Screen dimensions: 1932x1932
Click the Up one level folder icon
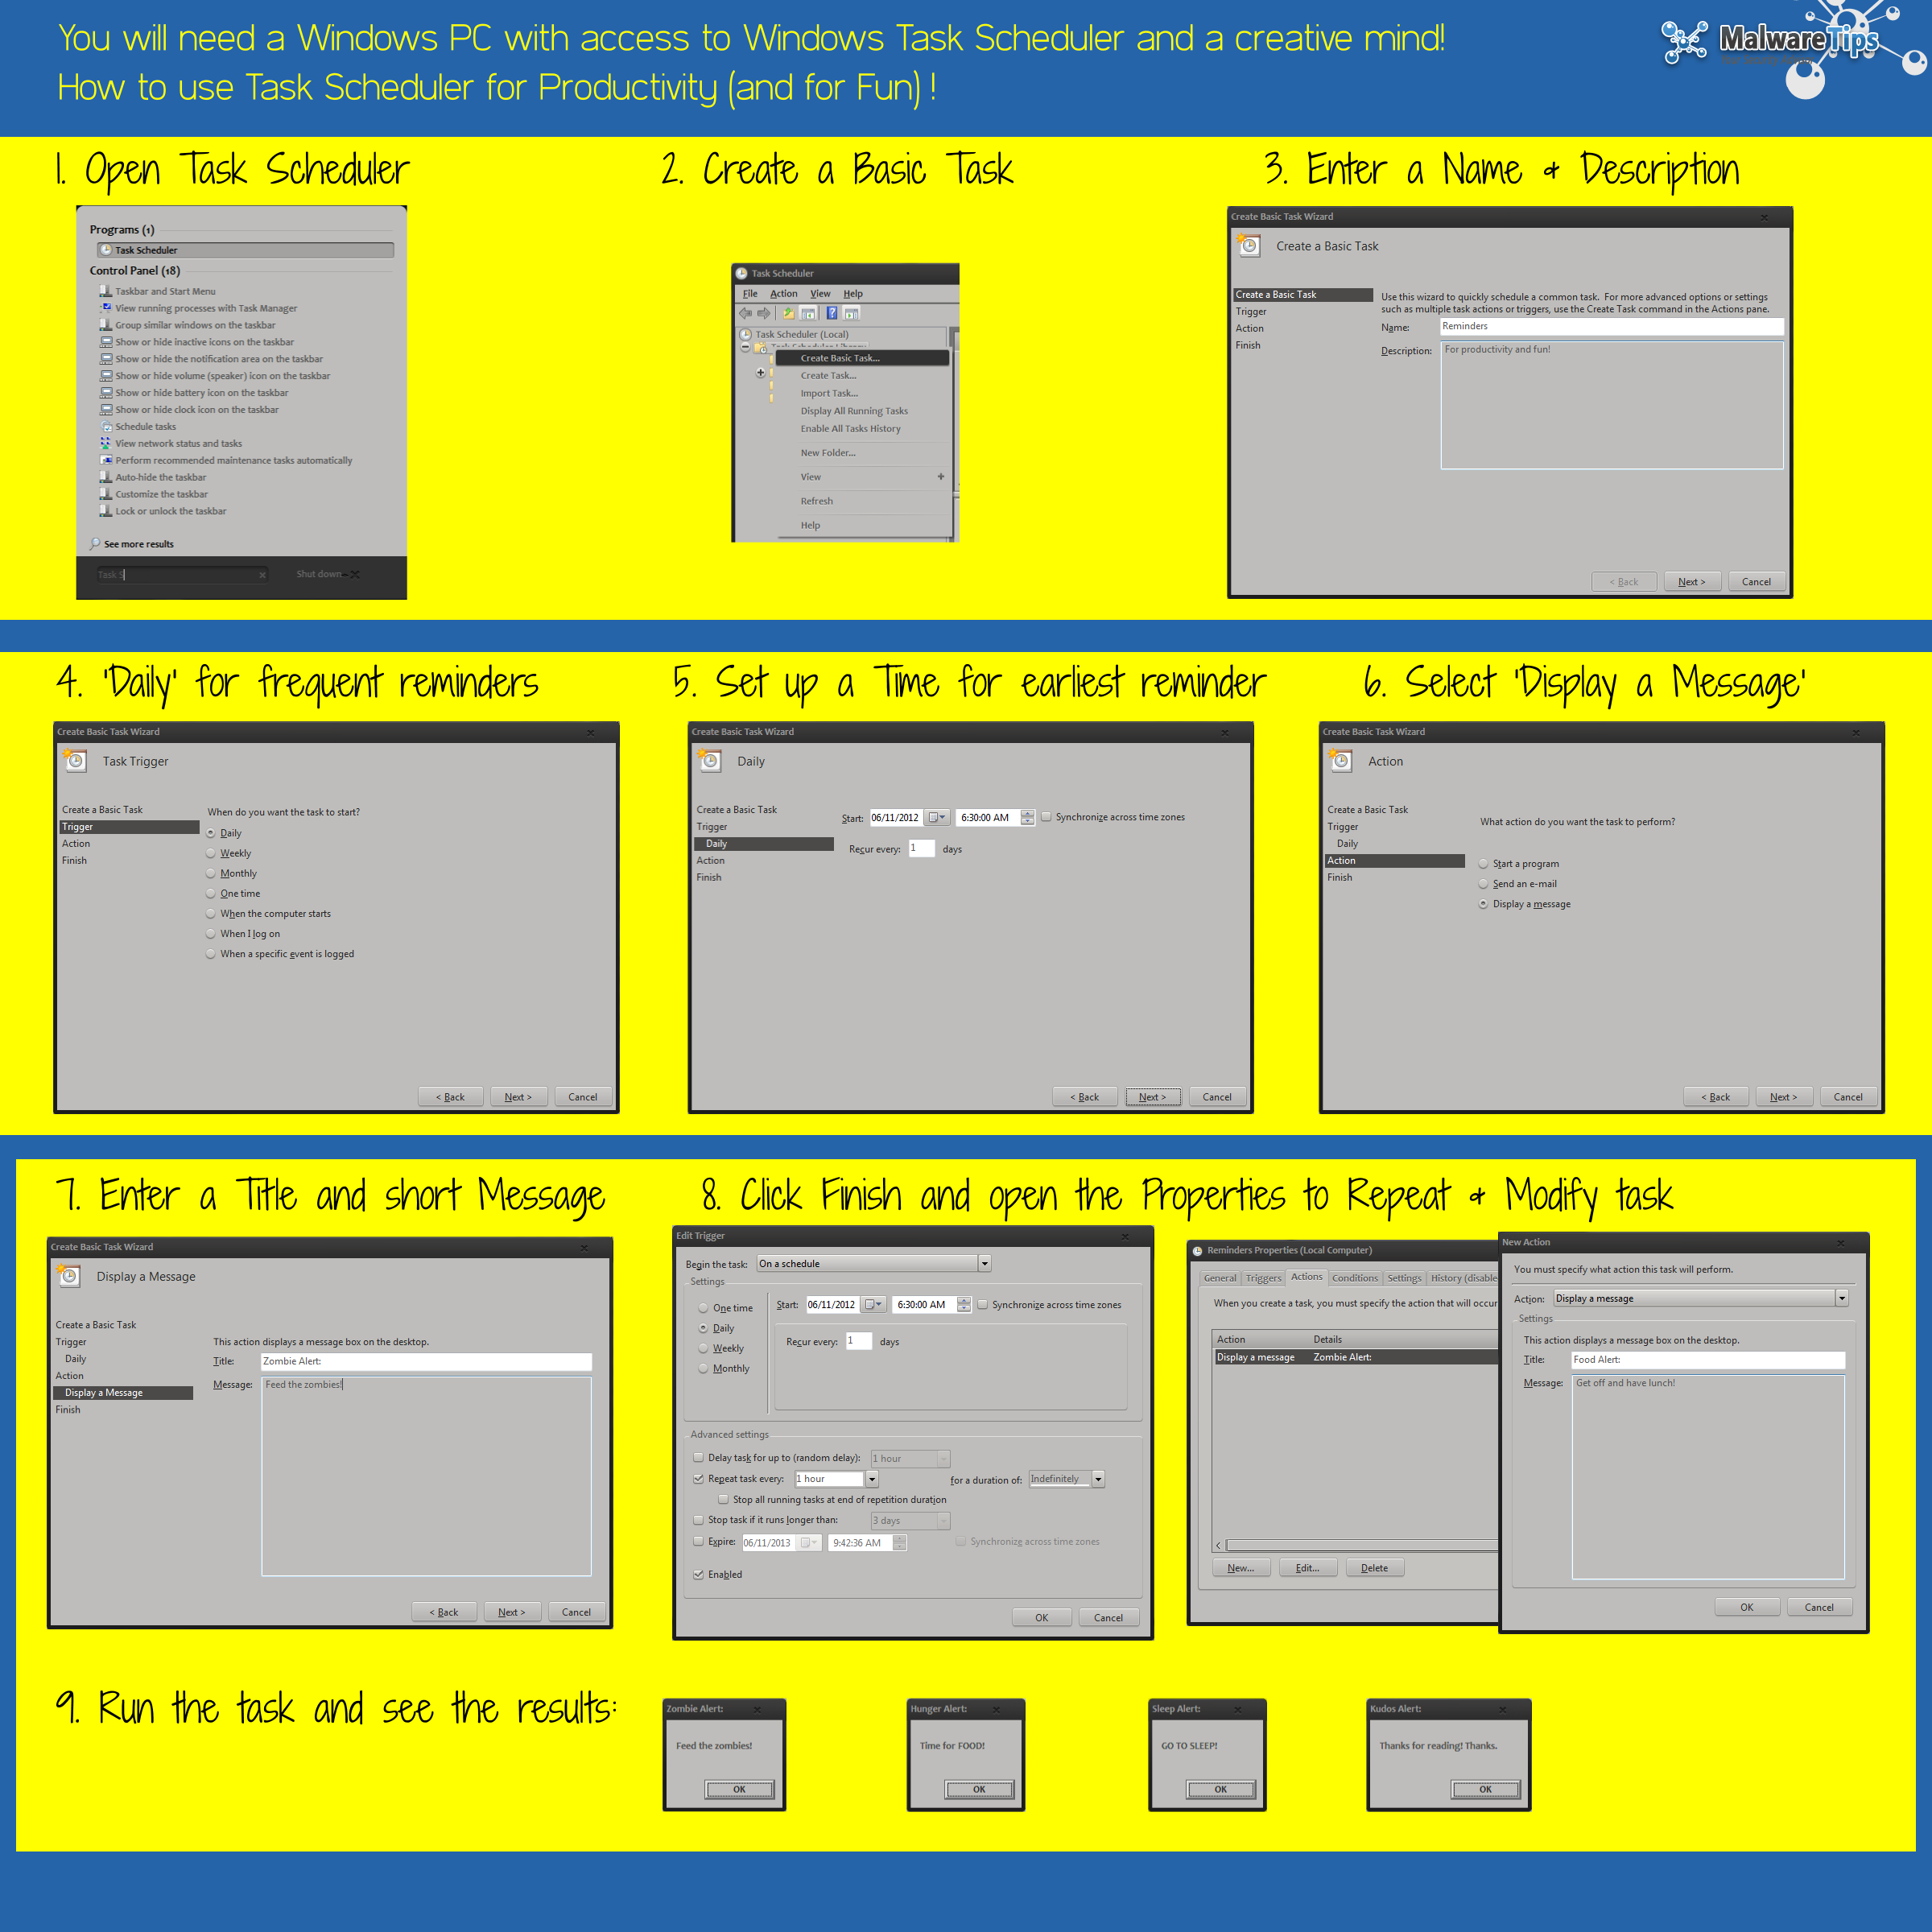[788, 313]
